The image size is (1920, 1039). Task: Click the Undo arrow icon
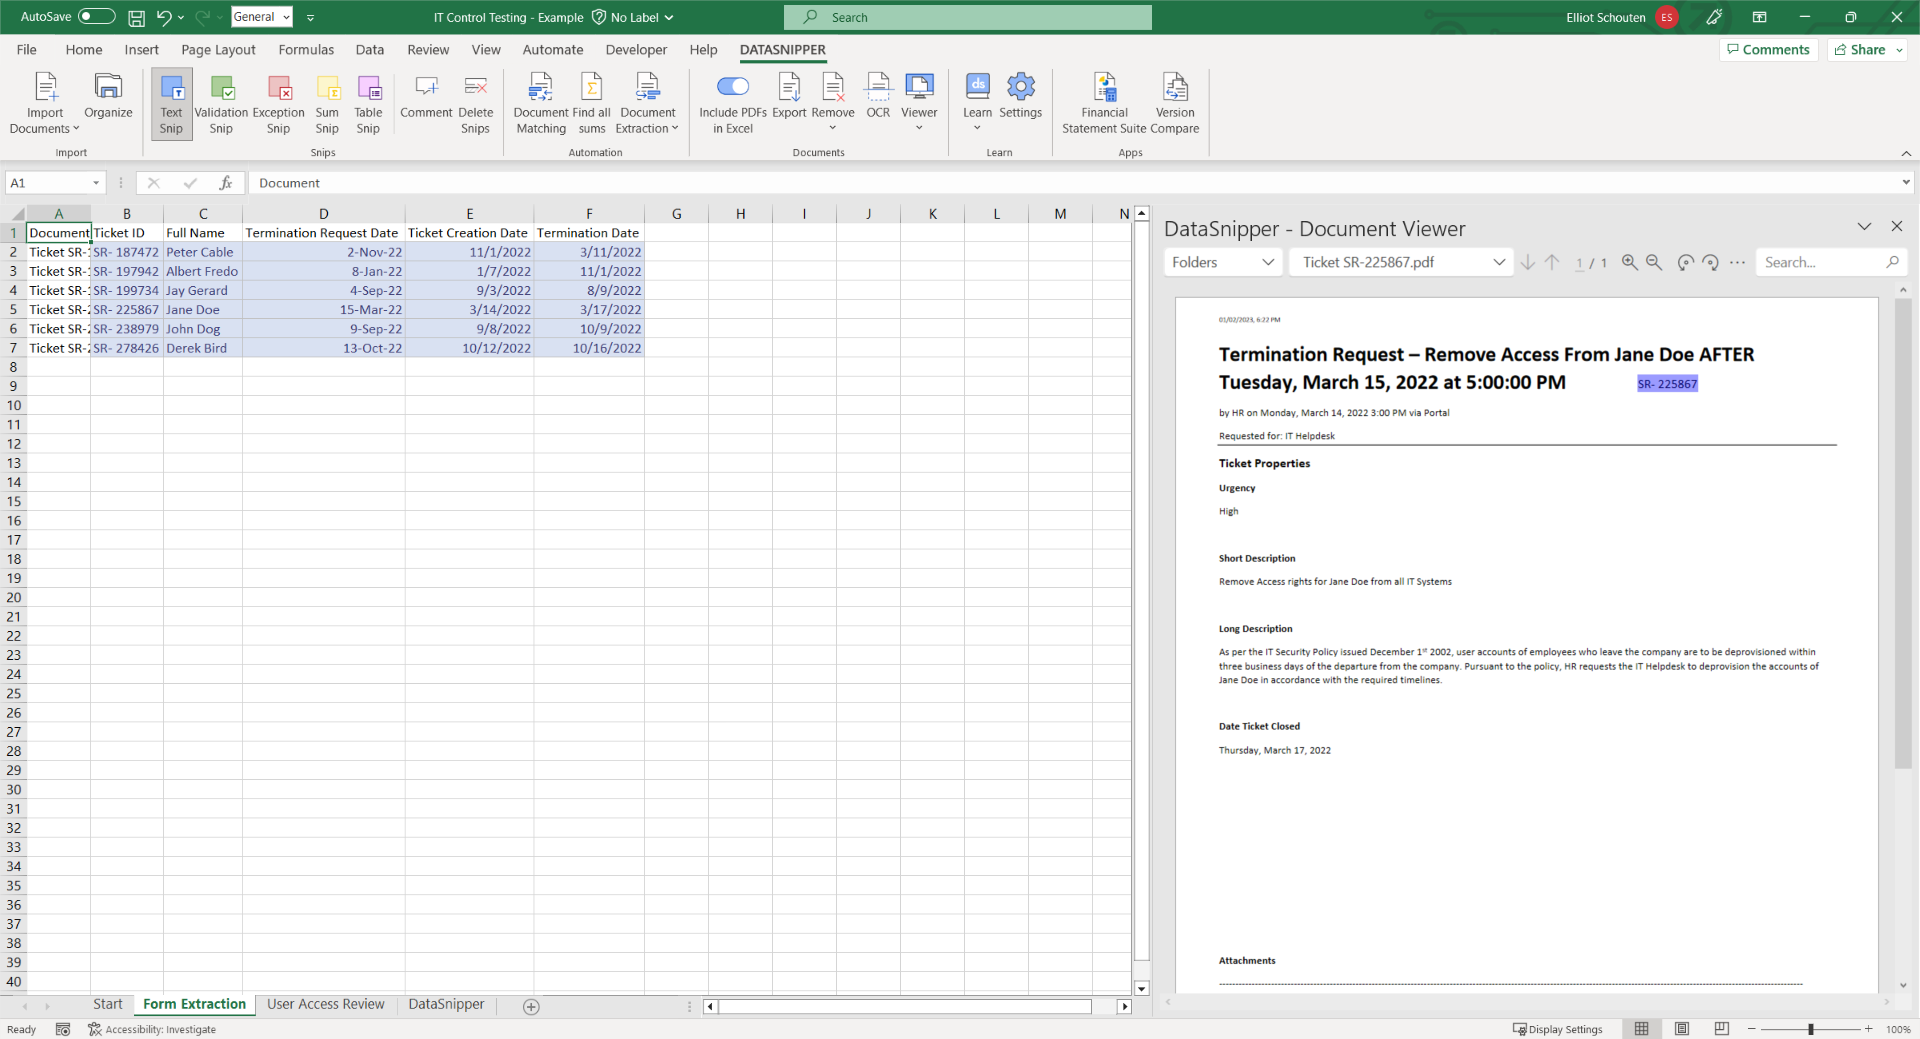pos(164,17)
